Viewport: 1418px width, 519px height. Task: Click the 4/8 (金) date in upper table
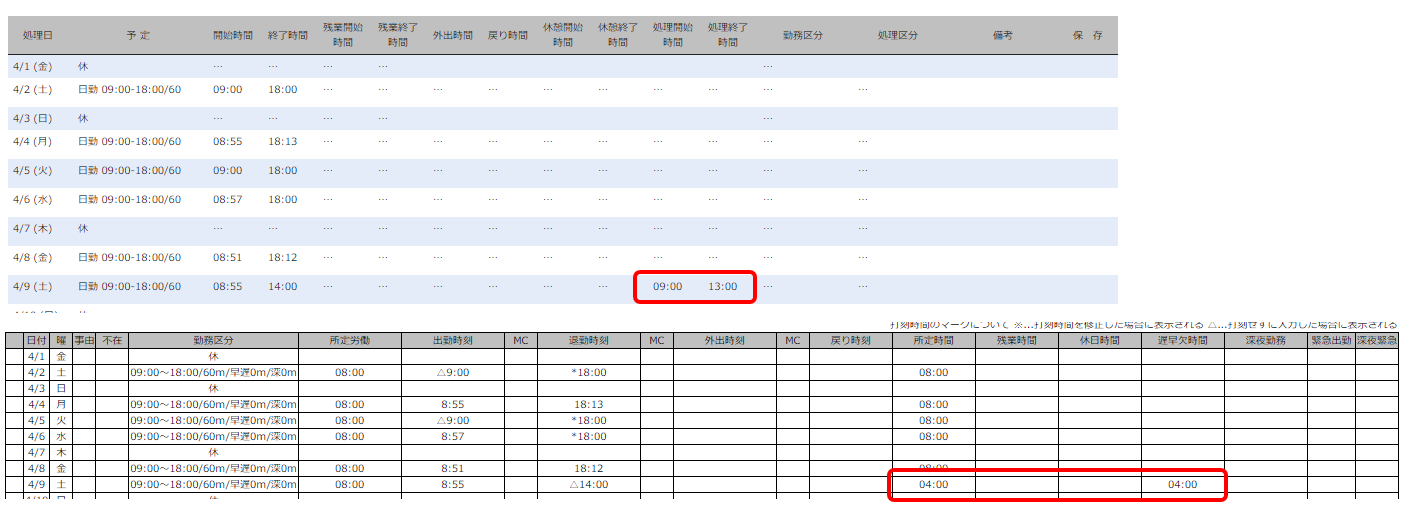click(31, 258)
